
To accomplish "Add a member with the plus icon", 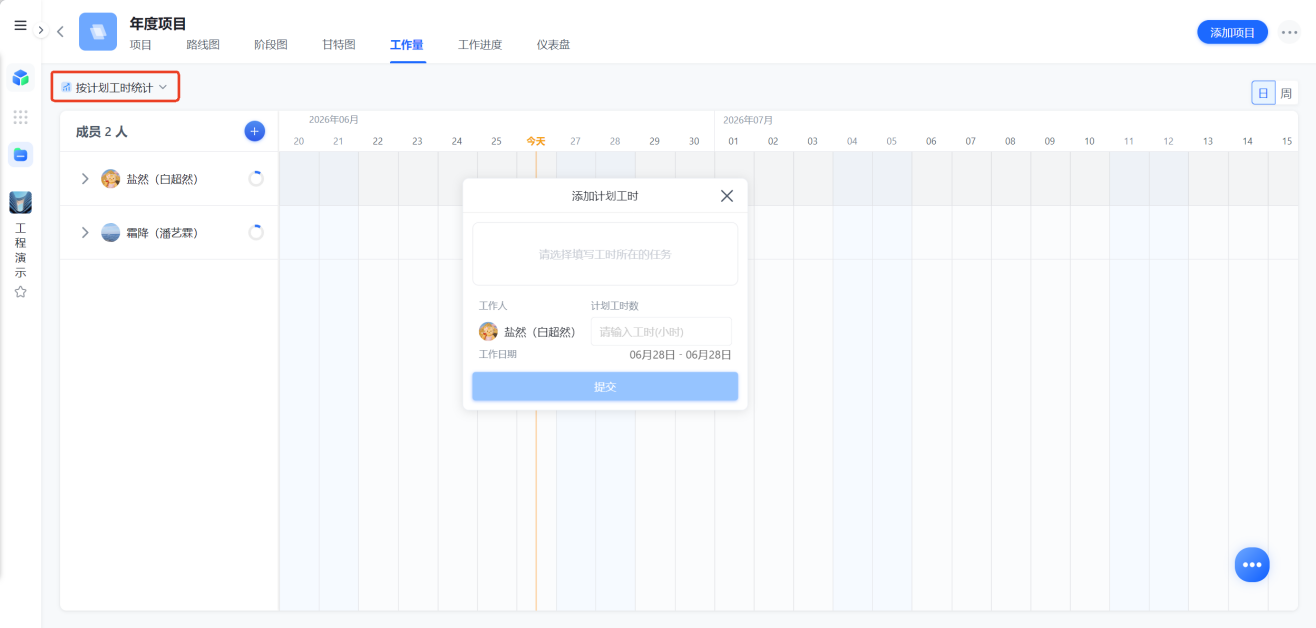I will tap(254, 131).
